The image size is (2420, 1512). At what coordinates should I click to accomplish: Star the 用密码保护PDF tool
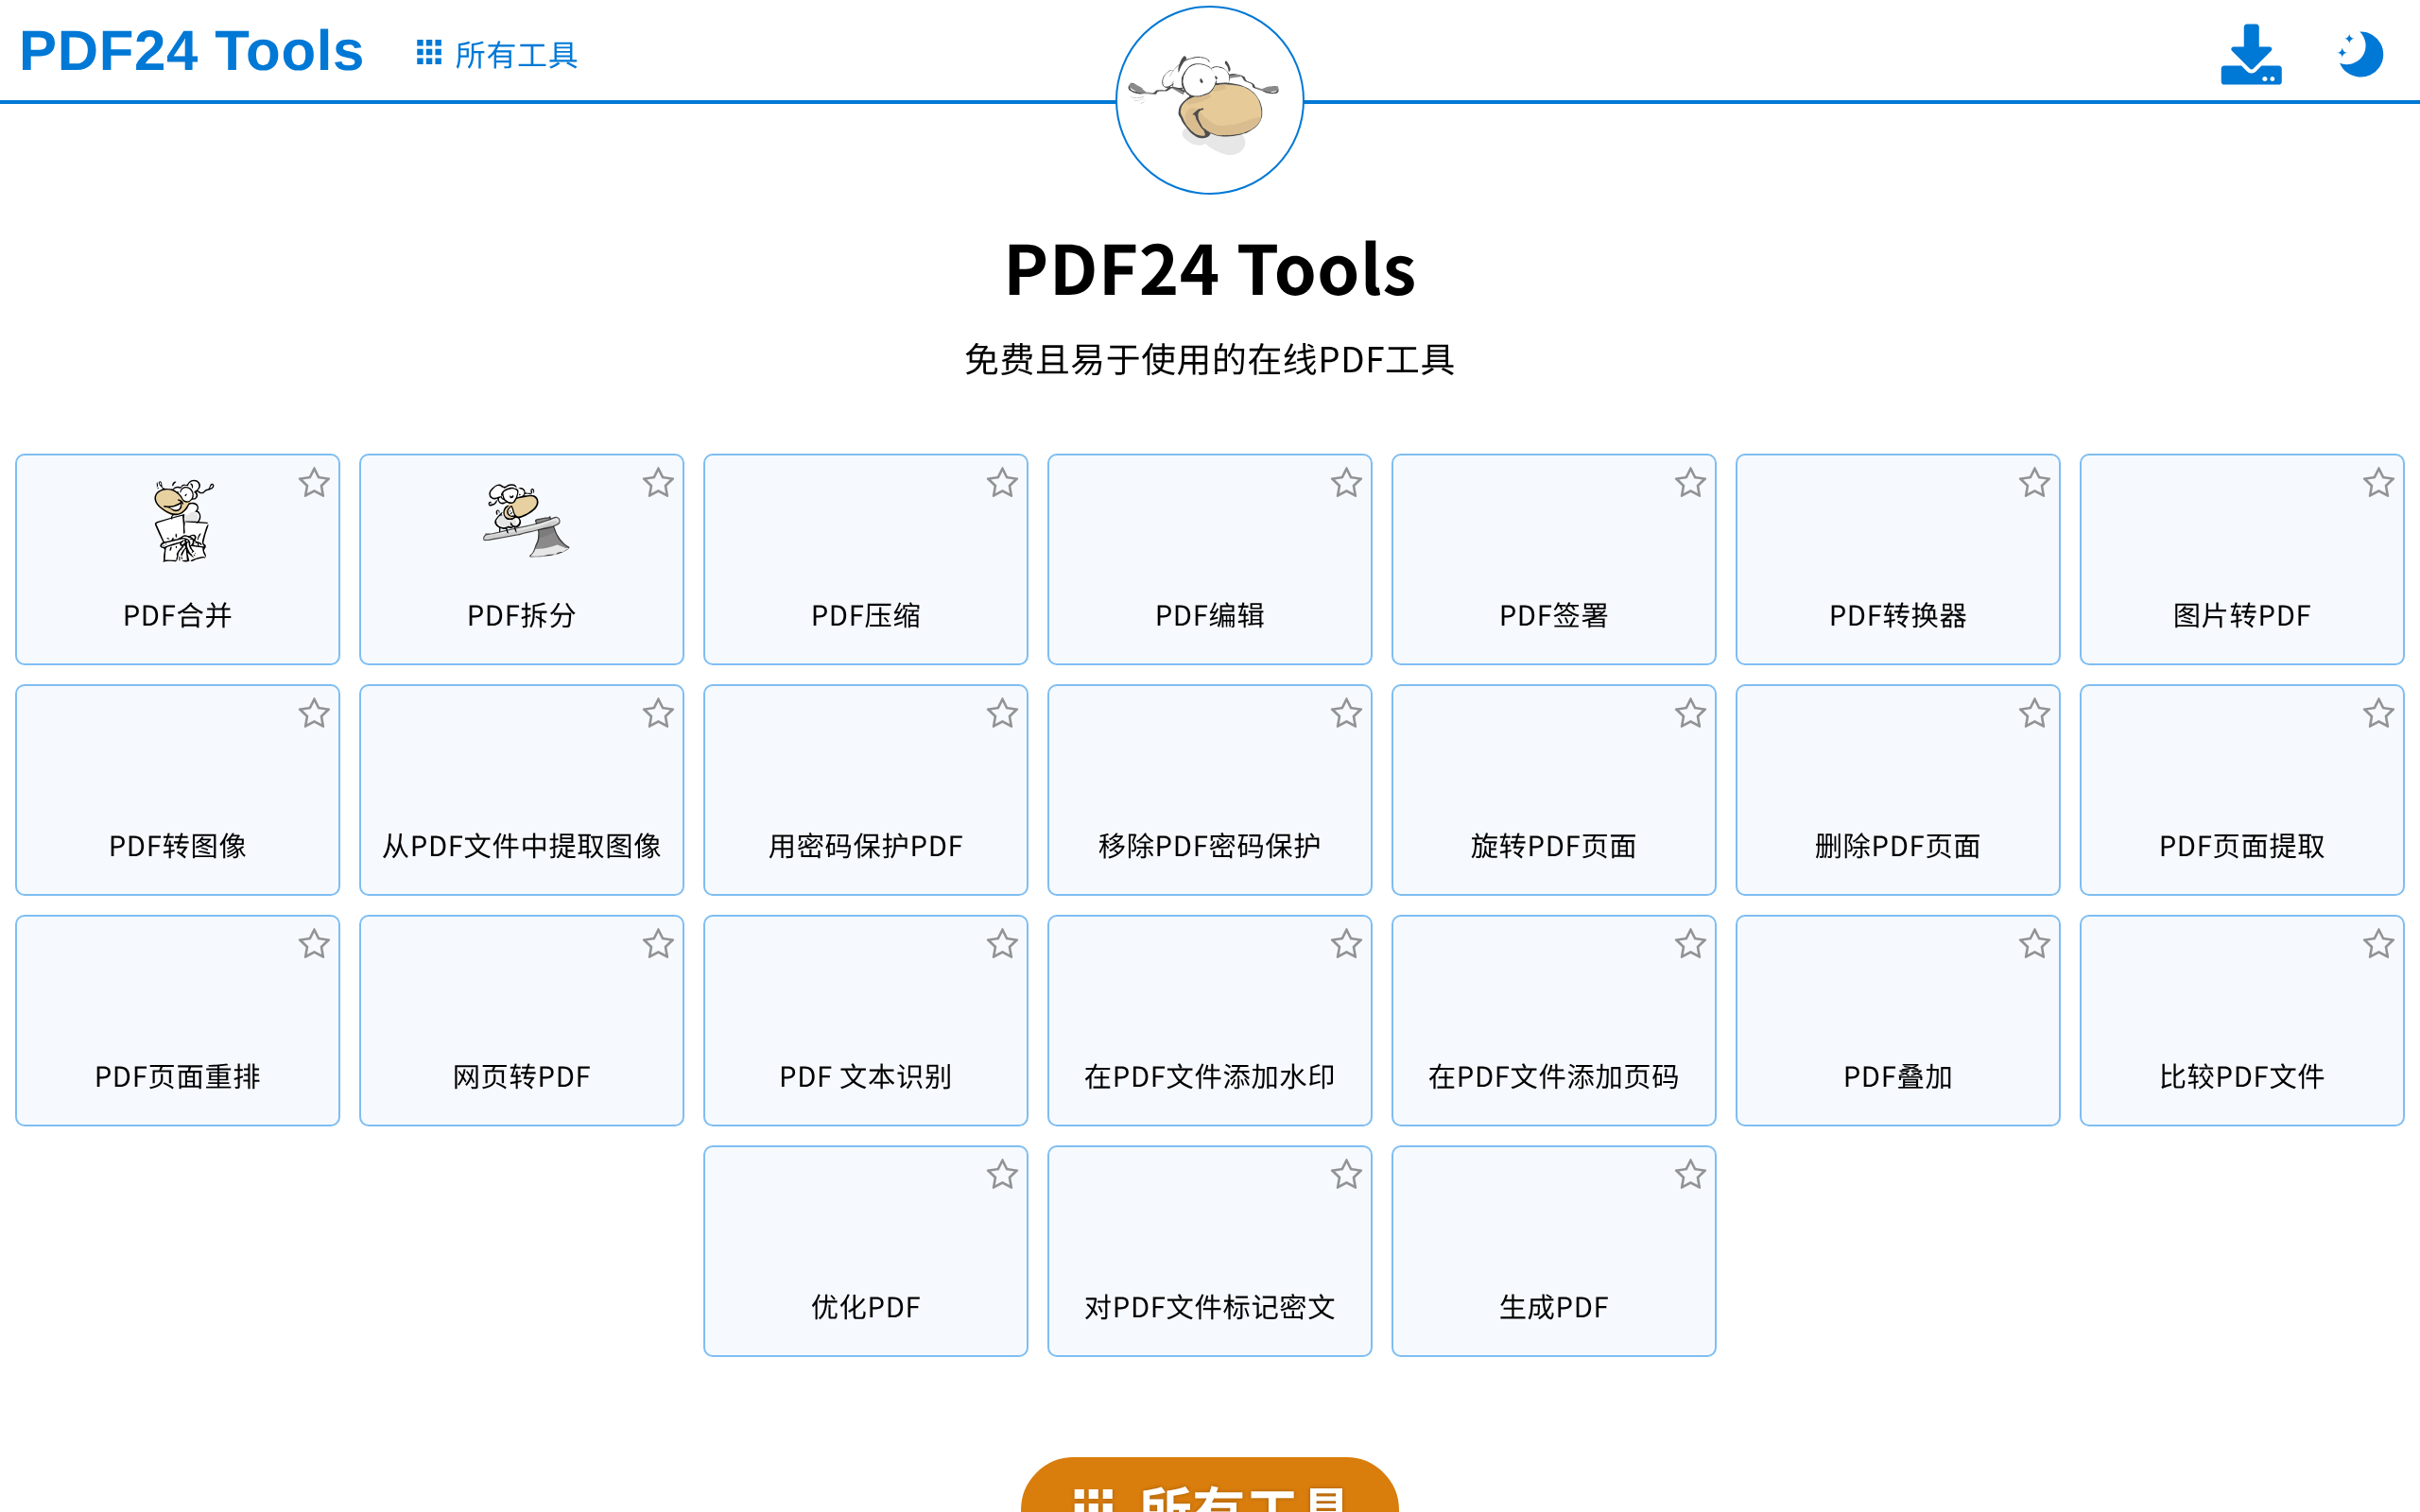click(1002, 713)
